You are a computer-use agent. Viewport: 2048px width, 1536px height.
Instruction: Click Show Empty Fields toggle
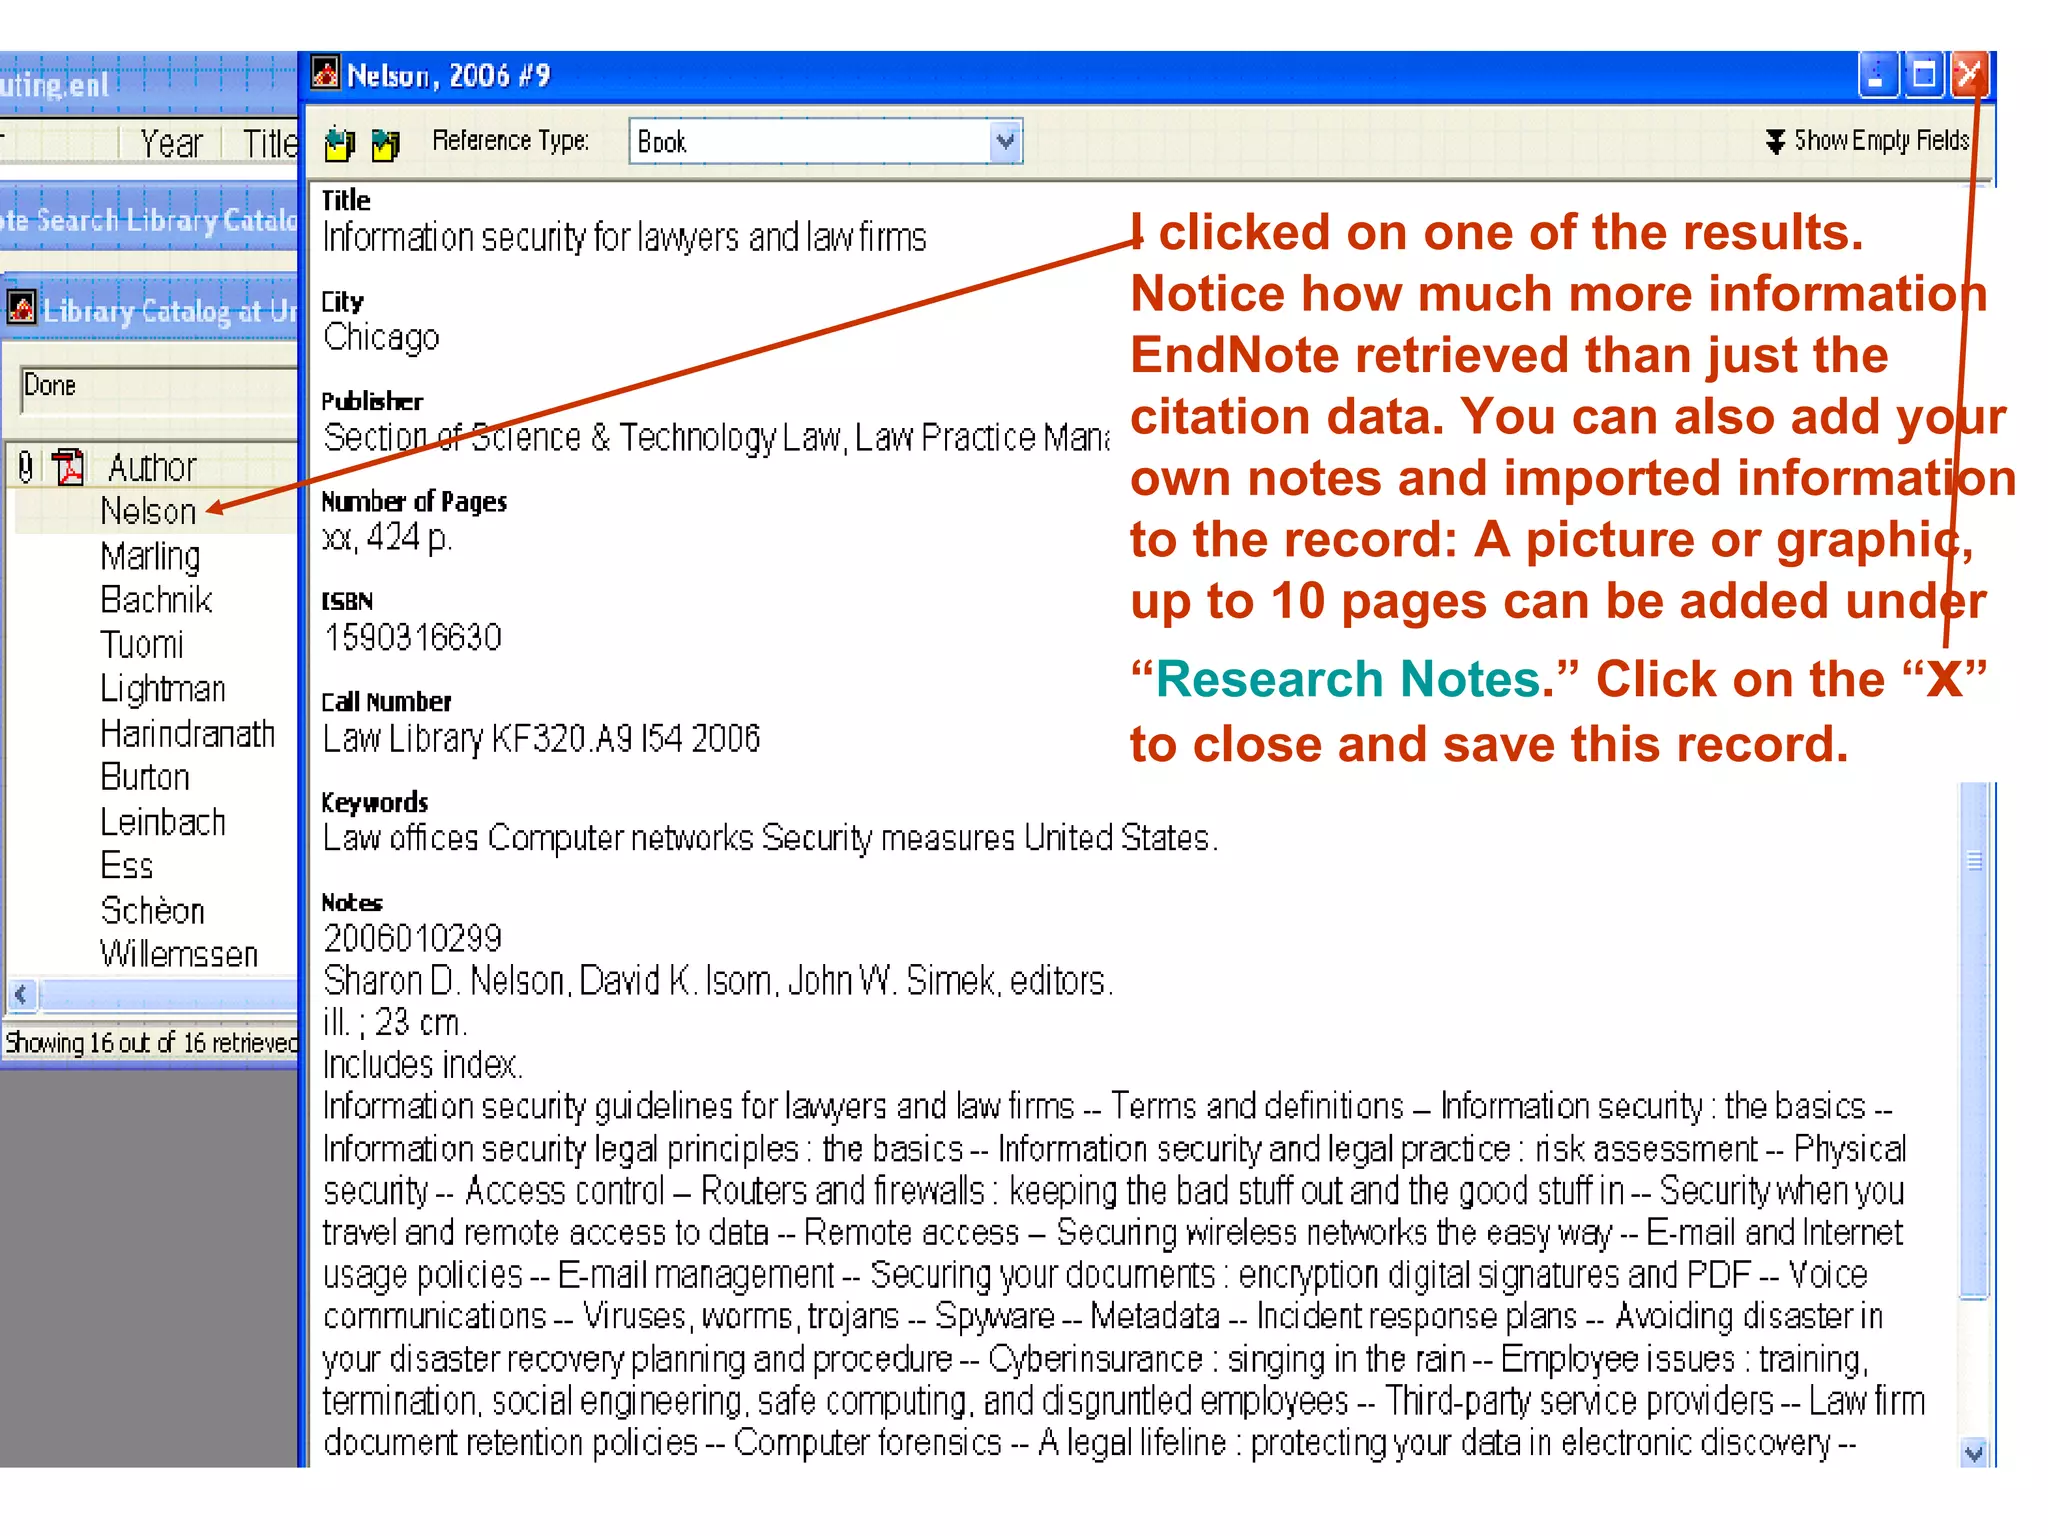[1867, 141]
